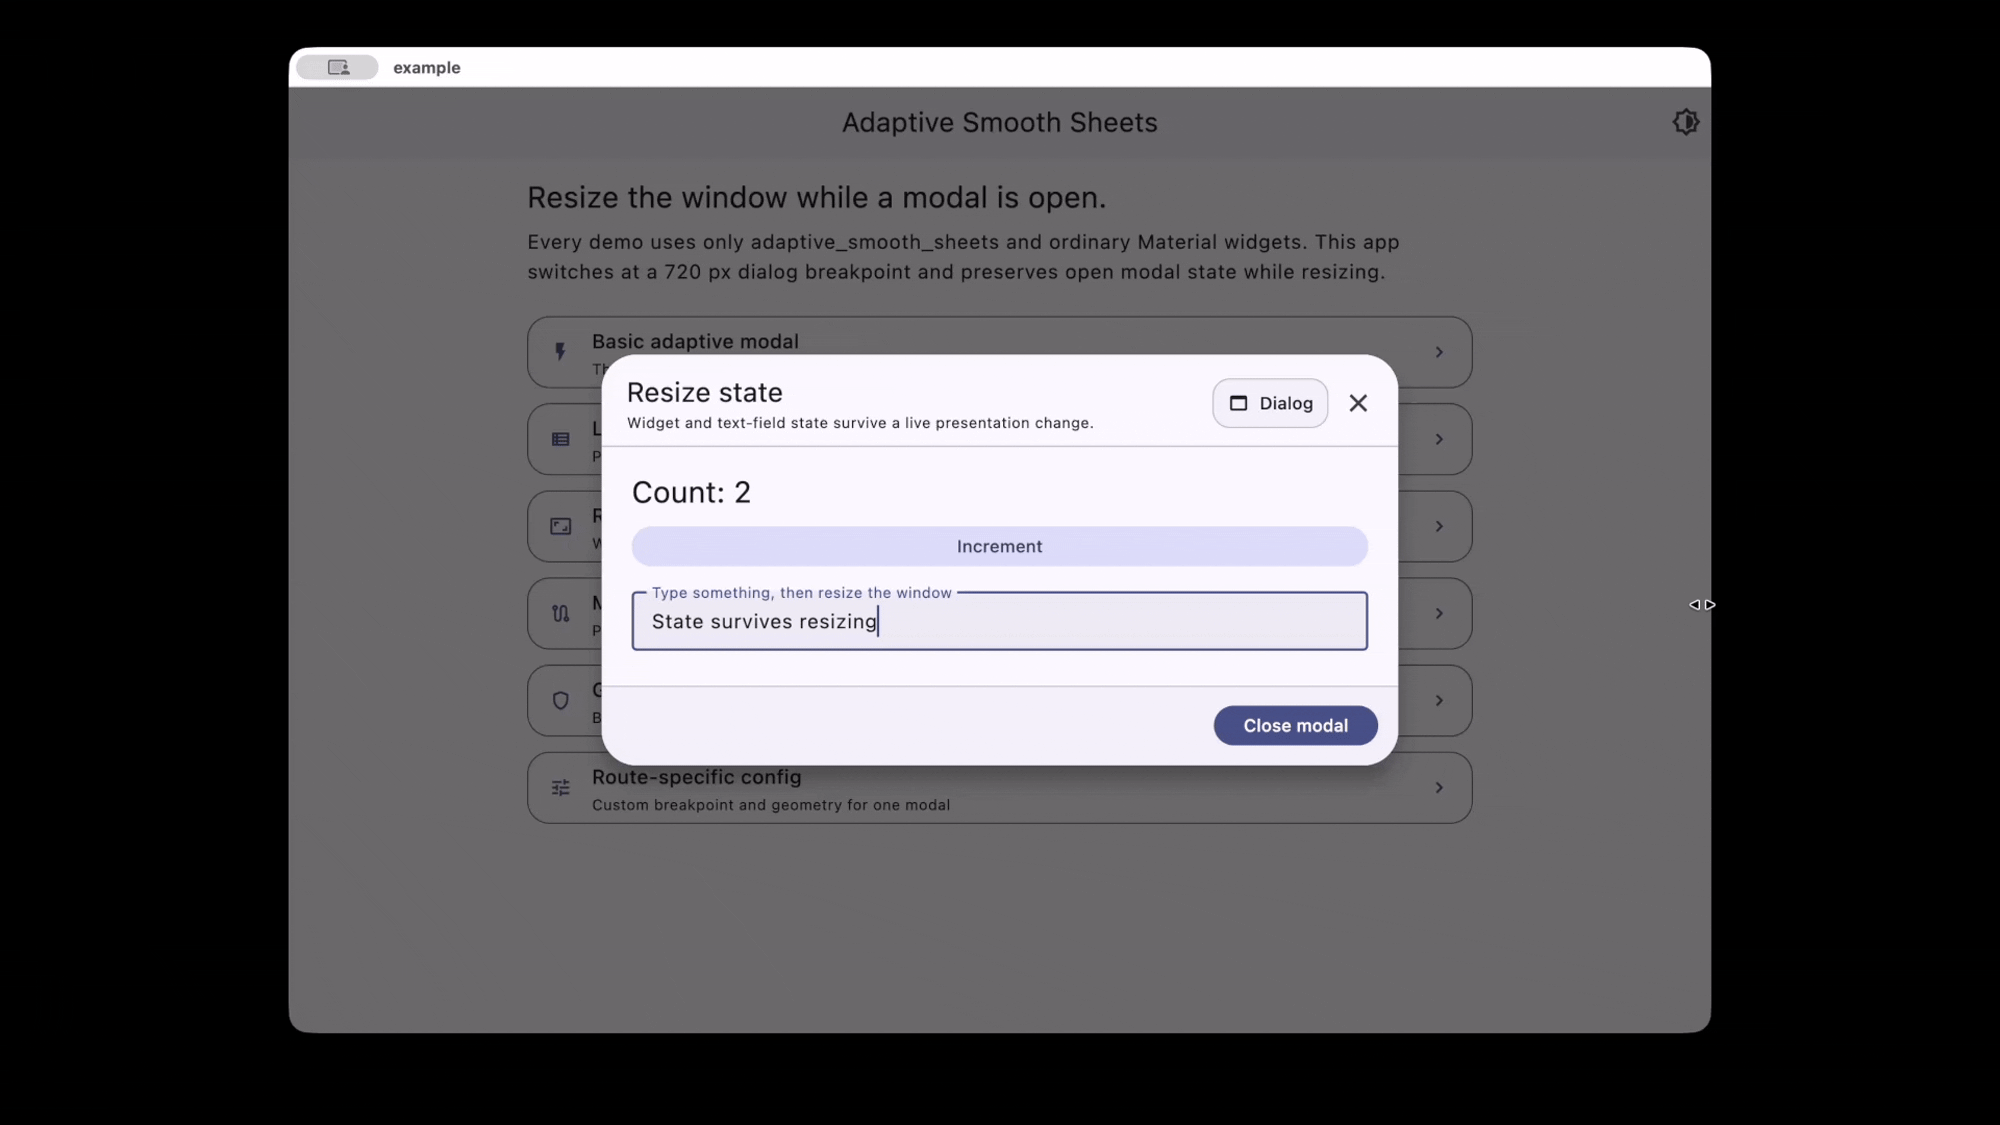Click the list icon on the second demo row
This screenshot has height=1125, width=2000.
coord(560,439)
